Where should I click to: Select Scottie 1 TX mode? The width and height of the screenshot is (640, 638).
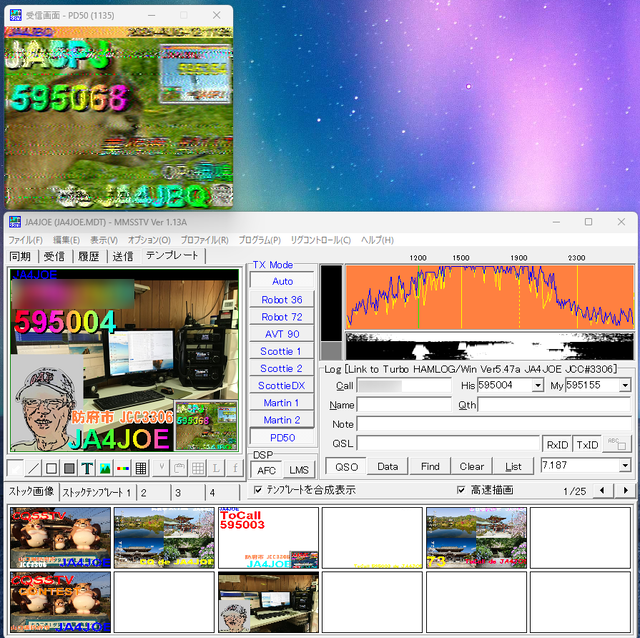coord(282,351)
